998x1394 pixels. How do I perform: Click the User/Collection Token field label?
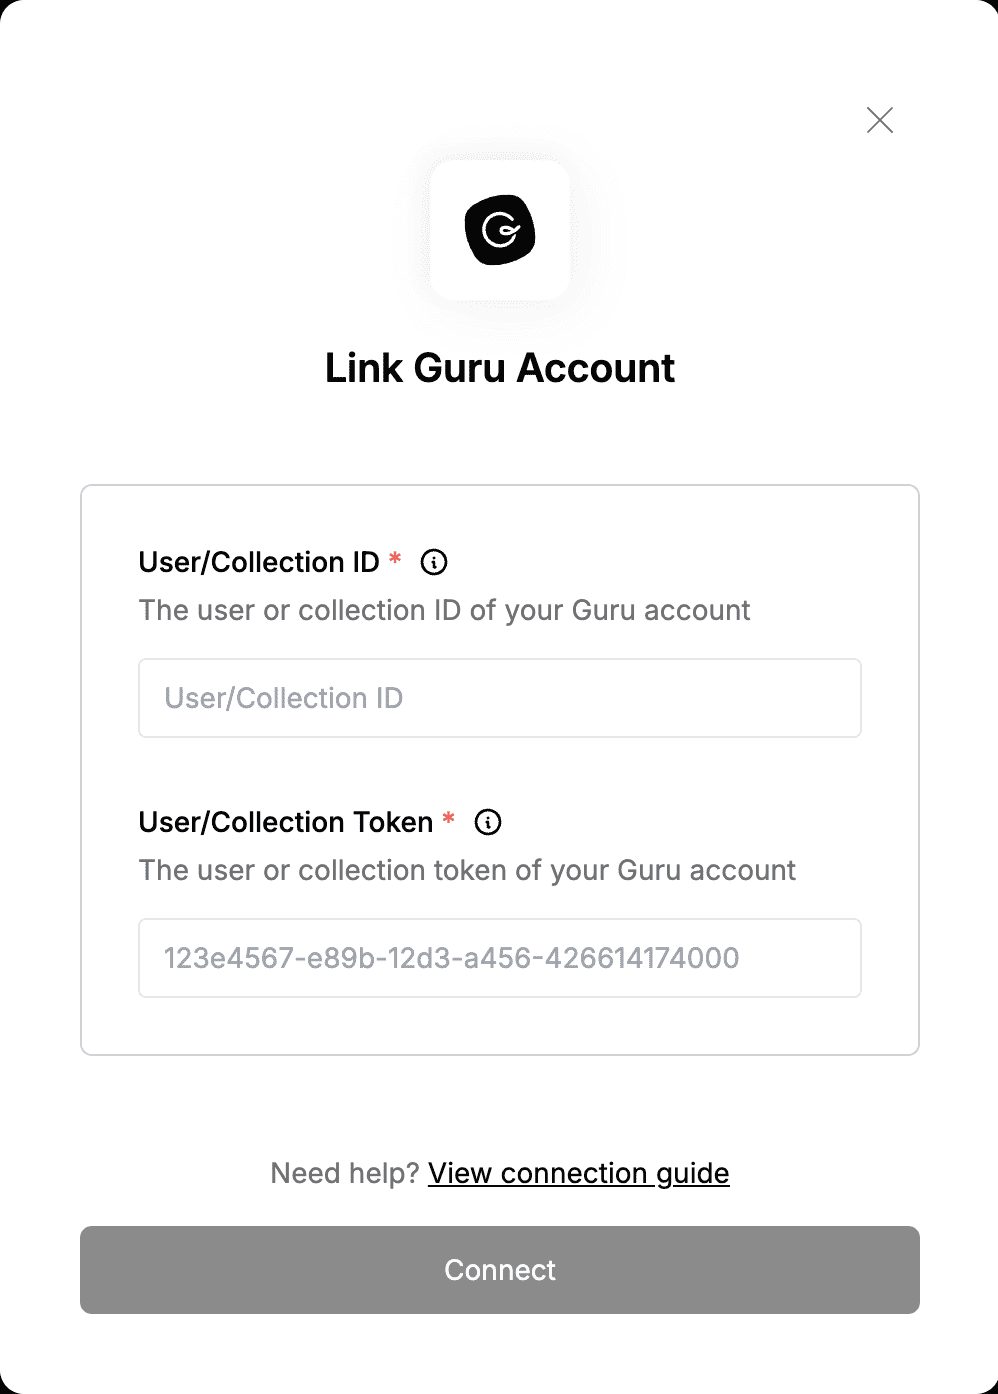(286, 822)
